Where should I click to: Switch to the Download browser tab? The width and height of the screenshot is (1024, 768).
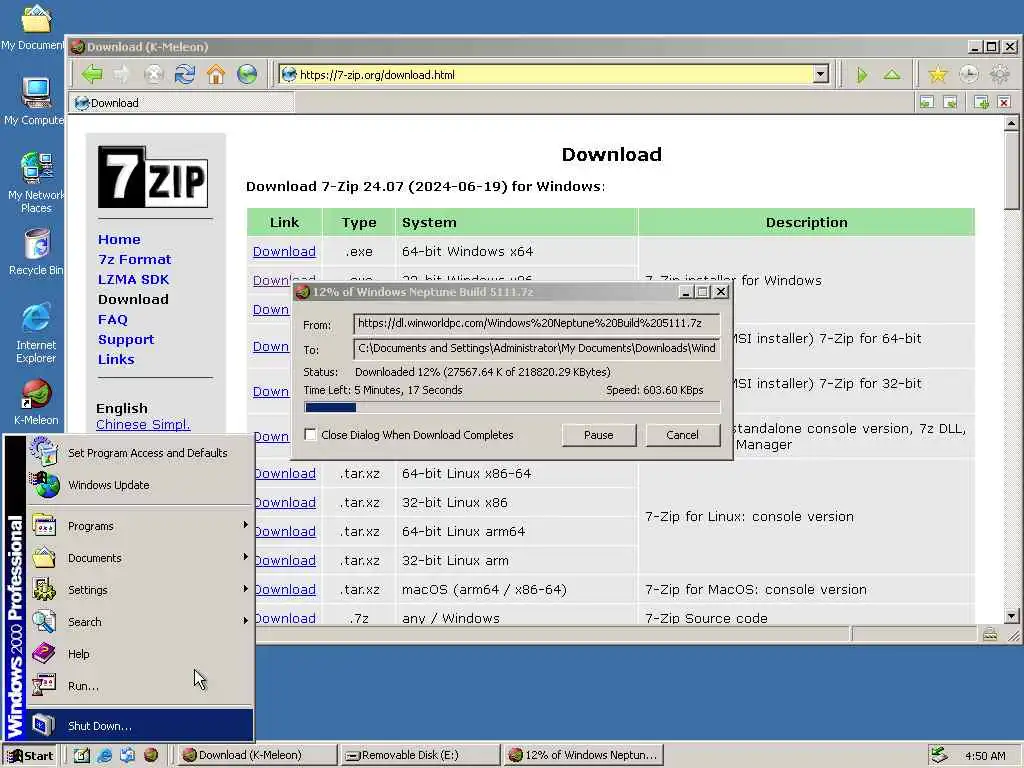click(182, 103)
